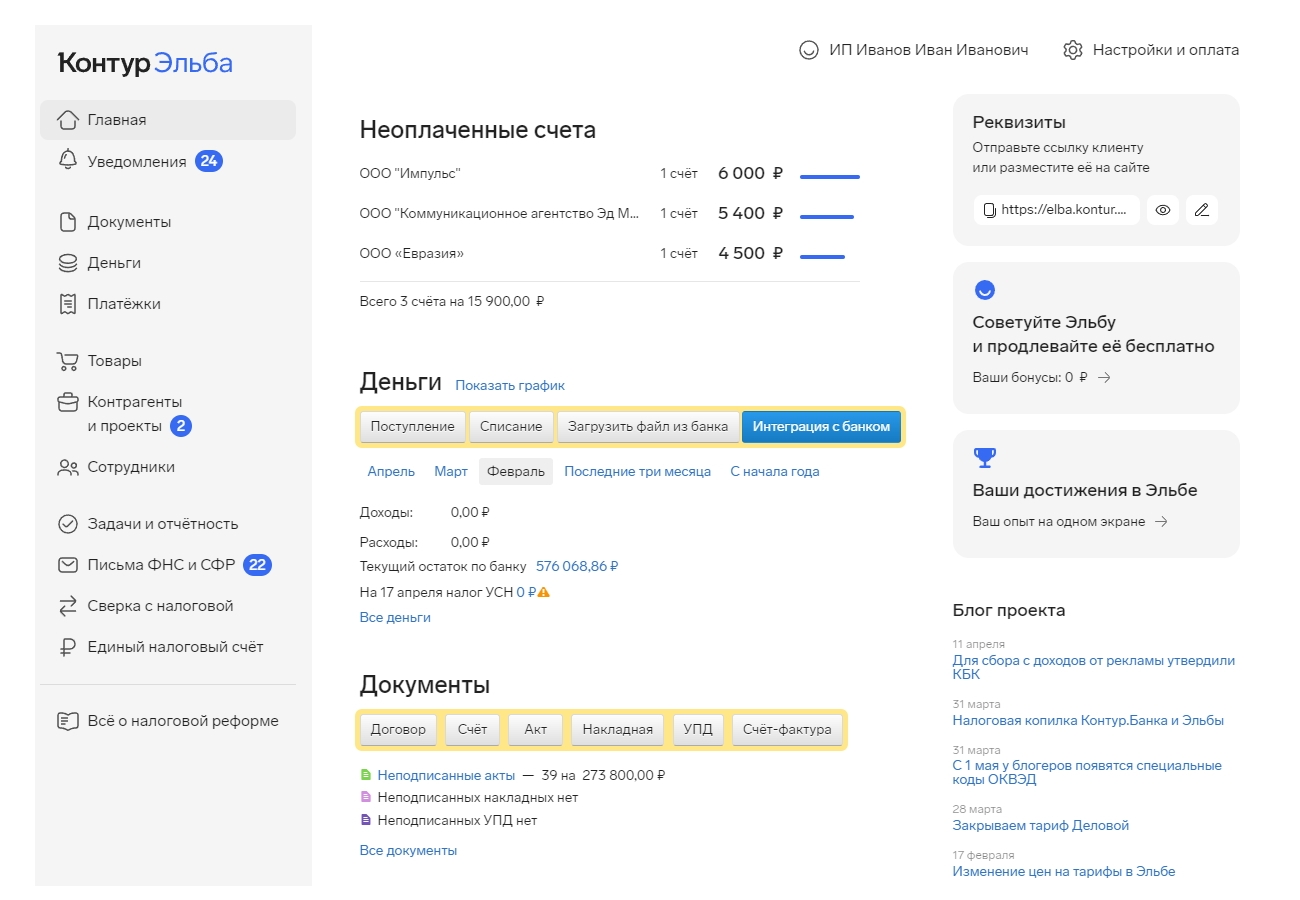The width and height of the screenshot is (1300, 900).
Task: Open the Все деньги link
Action: click(x=395, y=618)
